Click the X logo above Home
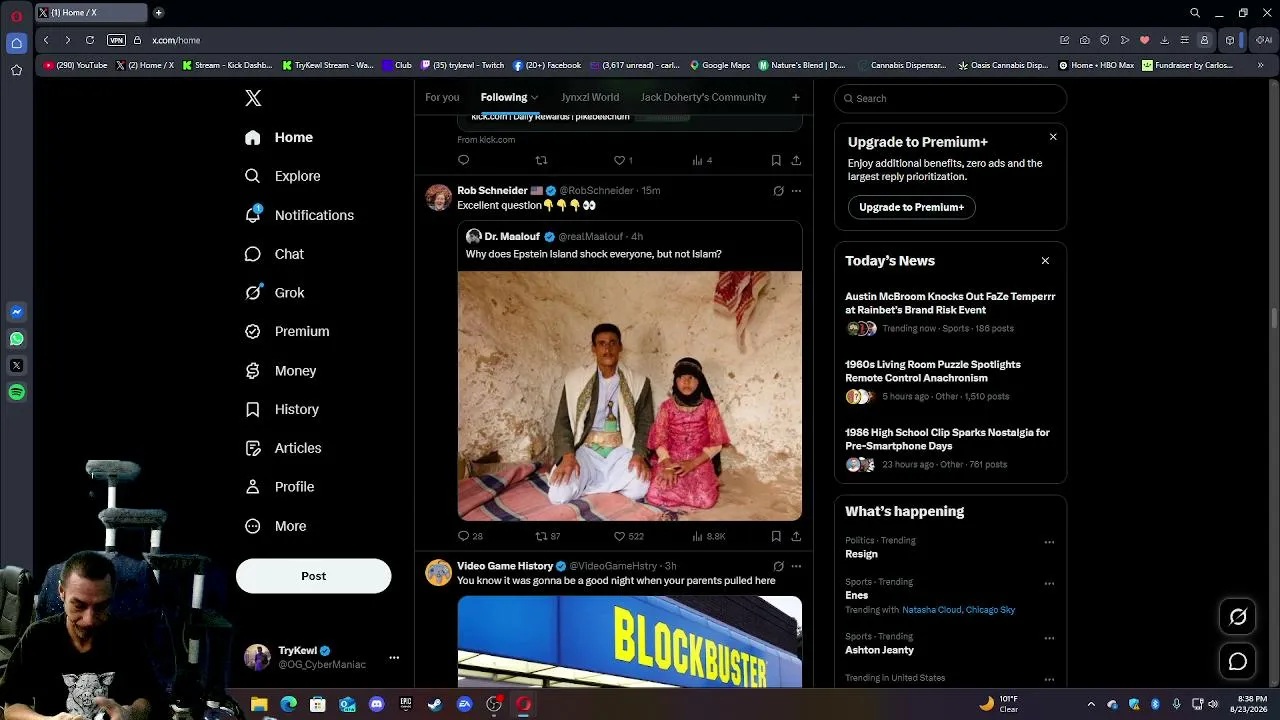Screen dimensions: 1280x720 click(x=253, y=98)
